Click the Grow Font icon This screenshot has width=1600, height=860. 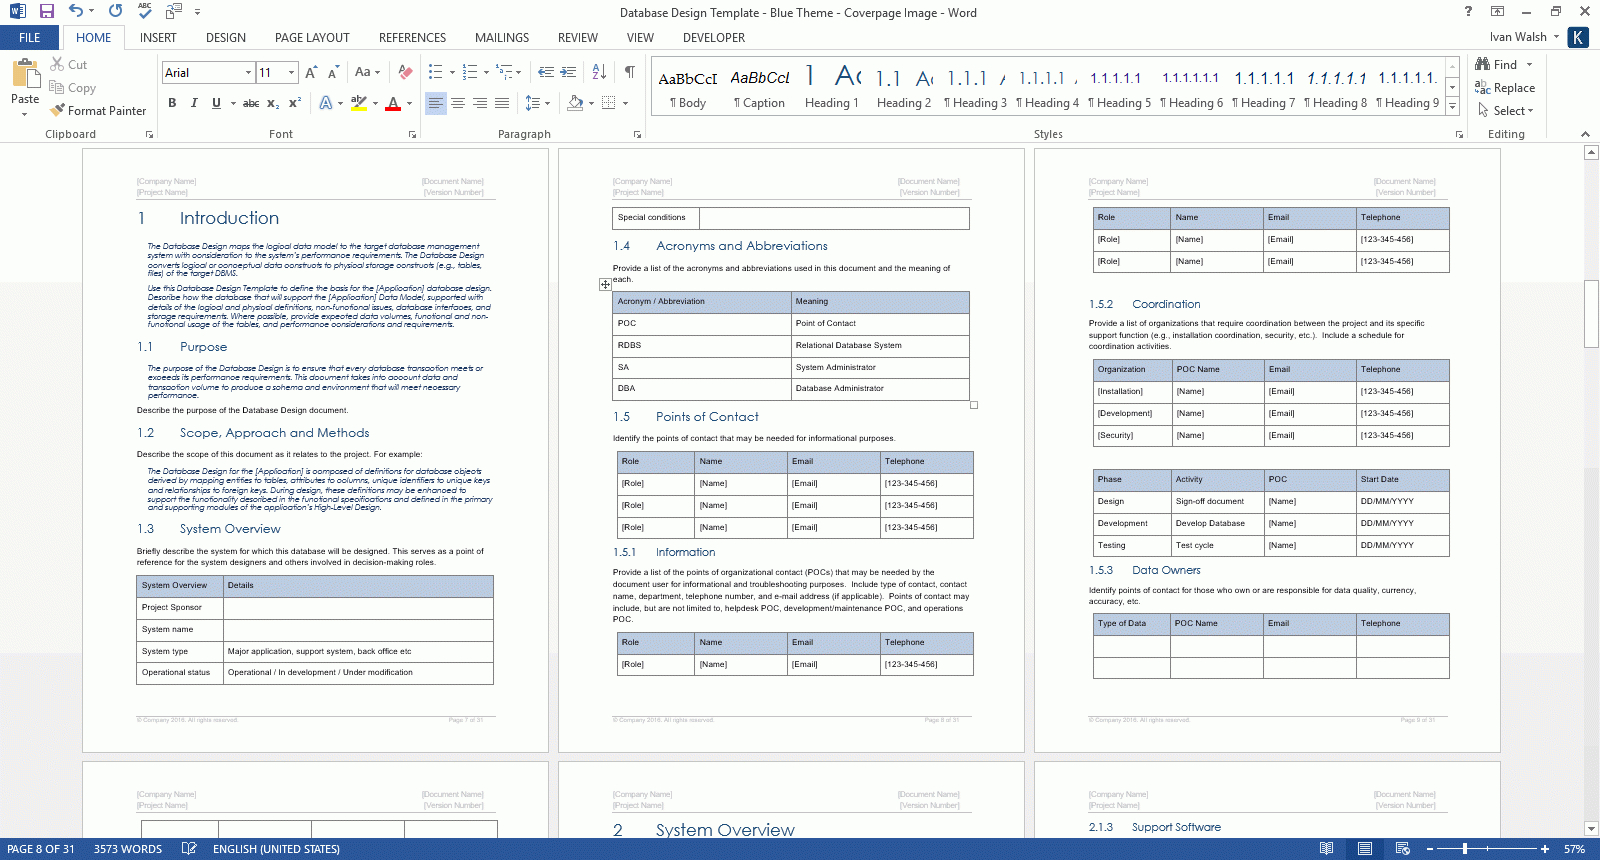pos(311,72)
